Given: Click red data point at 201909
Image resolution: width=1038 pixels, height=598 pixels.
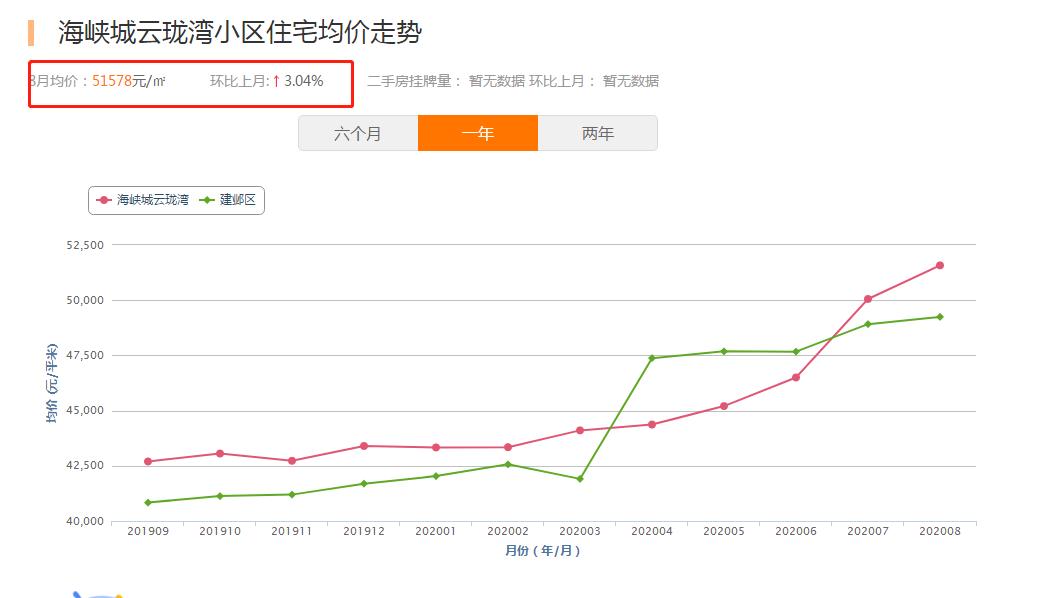Looking at the screenshot, I should coord(148,462).
